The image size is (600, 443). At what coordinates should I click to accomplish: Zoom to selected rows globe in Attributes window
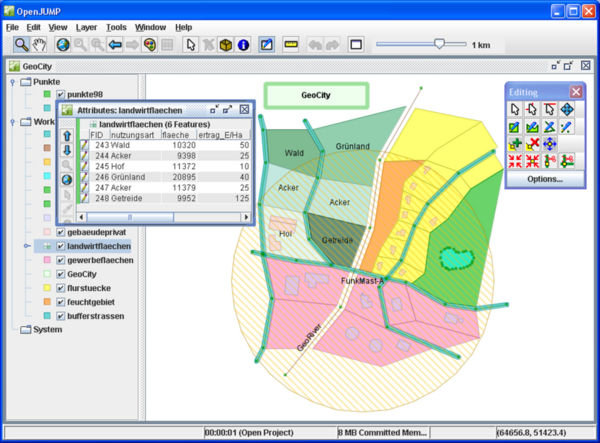click(67, 179)
